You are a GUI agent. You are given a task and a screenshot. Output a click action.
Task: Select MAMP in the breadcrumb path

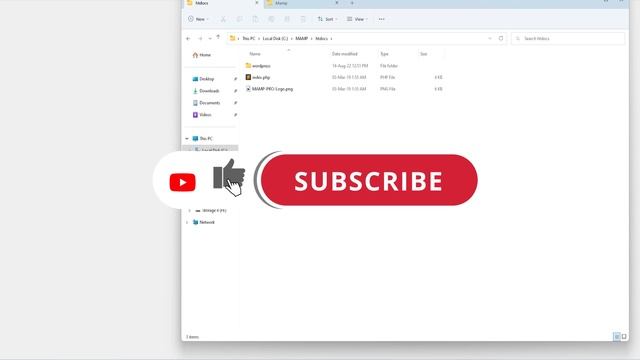click(302, 38)
